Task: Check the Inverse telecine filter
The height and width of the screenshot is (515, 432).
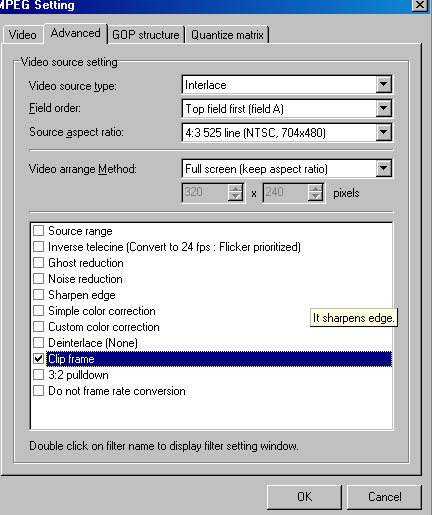Action: coord(39,247)
